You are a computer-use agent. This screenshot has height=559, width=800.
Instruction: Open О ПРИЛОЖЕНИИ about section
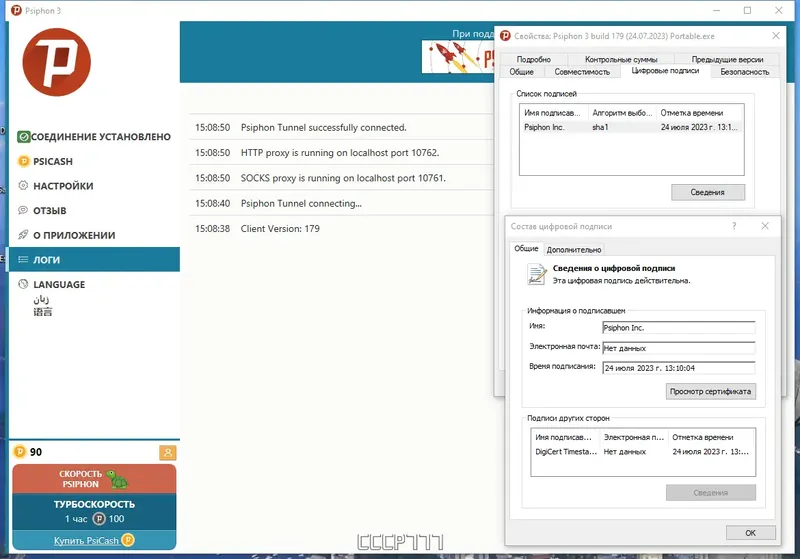pos(94,235)
